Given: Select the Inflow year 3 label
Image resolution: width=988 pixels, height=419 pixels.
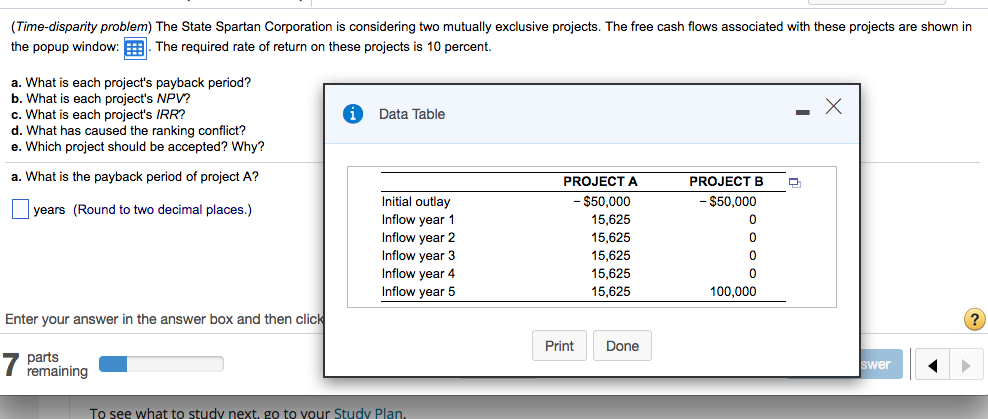Looking at the screenshot, I should pyautogui.click(x=418, y=256).
